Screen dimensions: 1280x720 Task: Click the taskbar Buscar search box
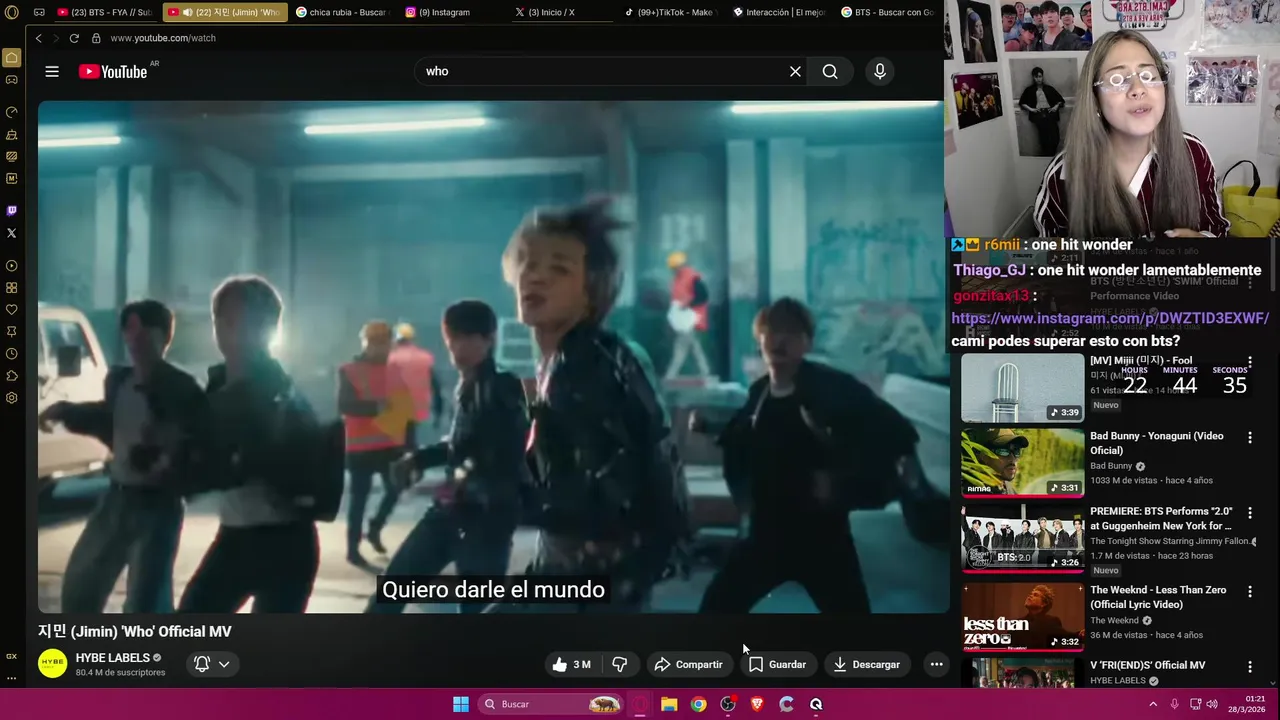pyautogui.click(x=551, y=704)
